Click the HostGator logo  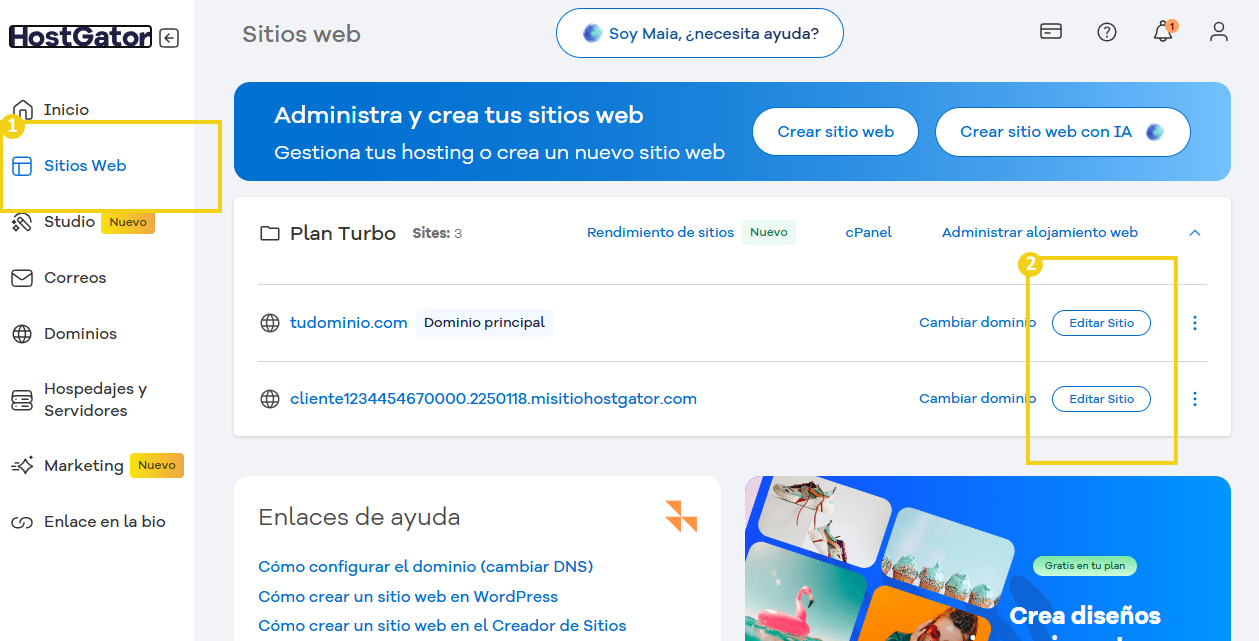[x=81, y=37]
